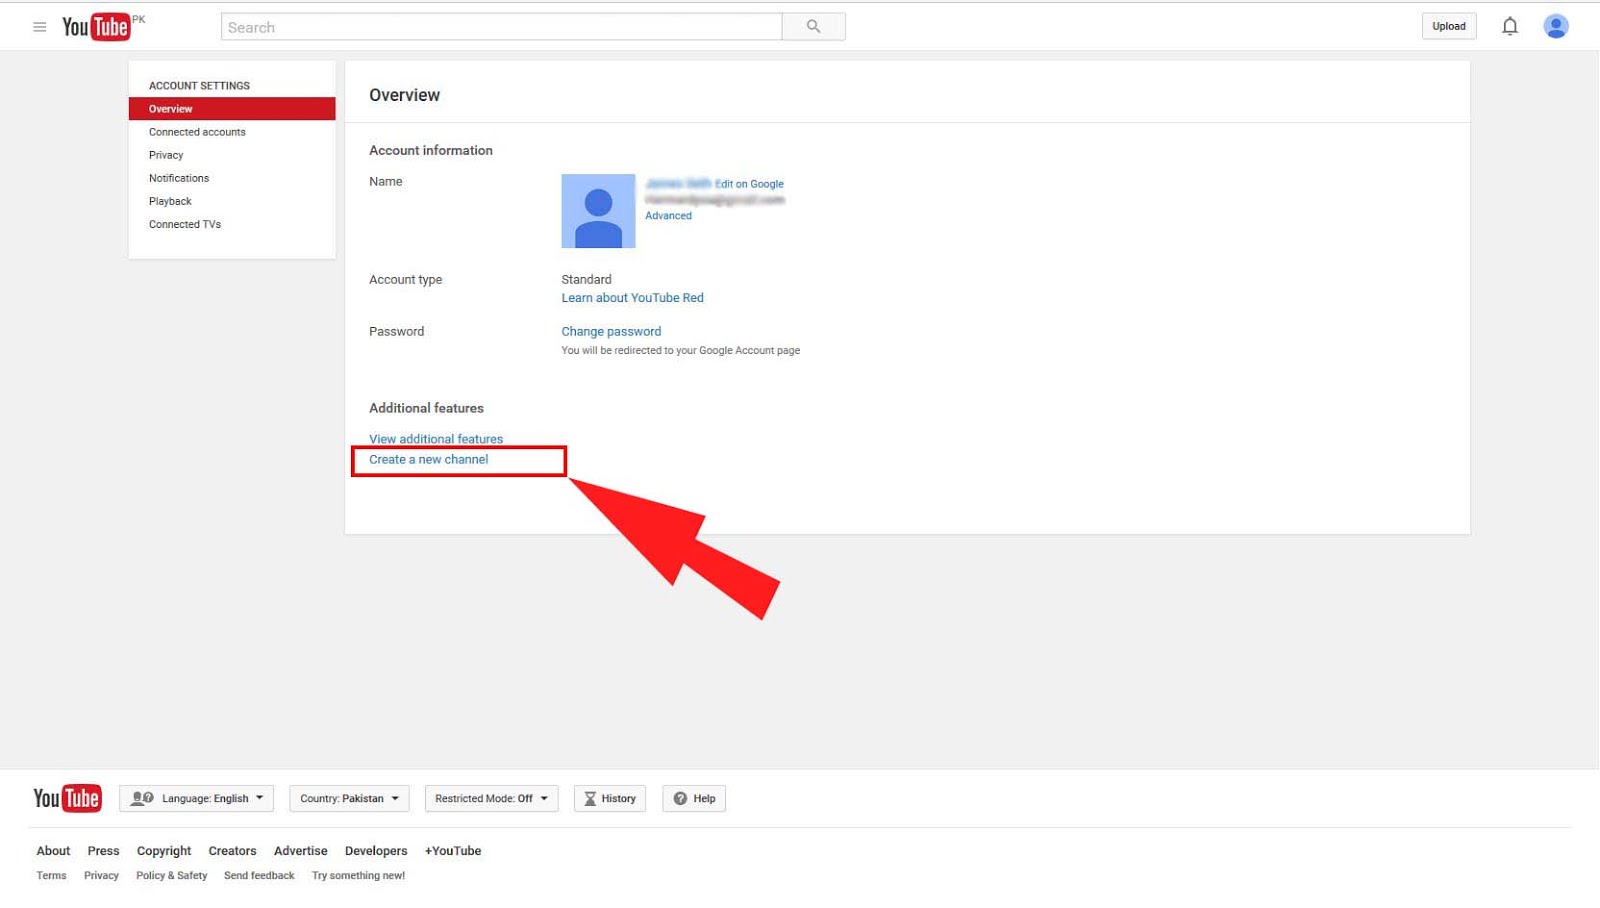Click +YouTube footer link
The width and height of the screenshot is (1600, 908).
click(x=453, y=851)
